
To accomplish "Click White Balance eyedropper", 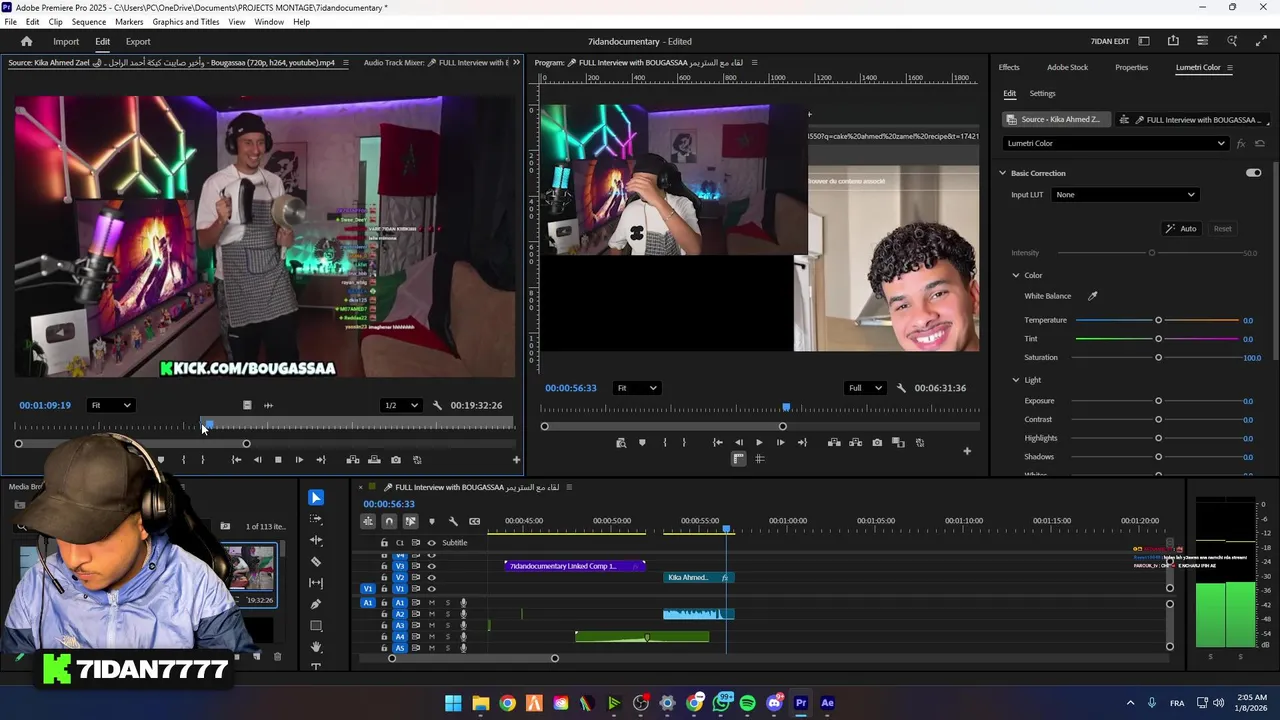I will click(x=1093, y=296).
